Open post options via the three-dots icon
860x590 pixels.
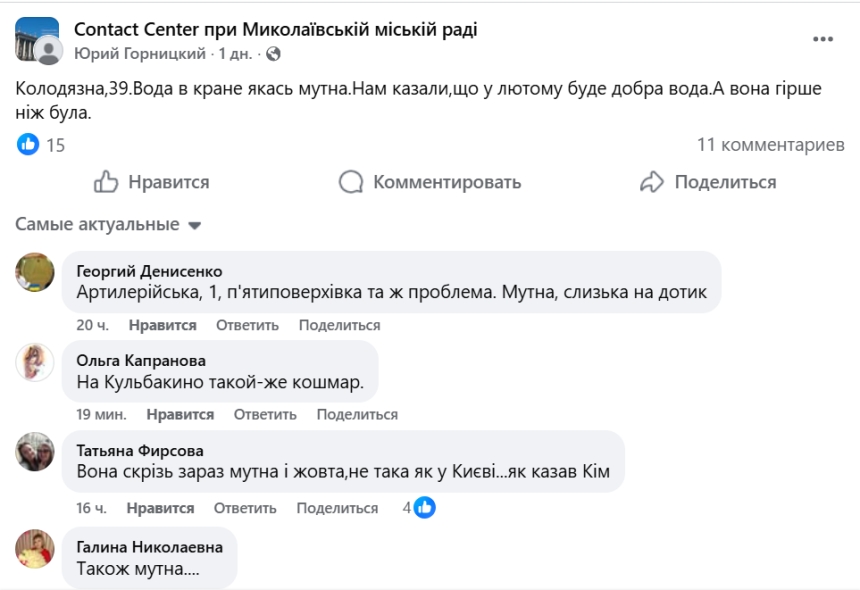824,38
